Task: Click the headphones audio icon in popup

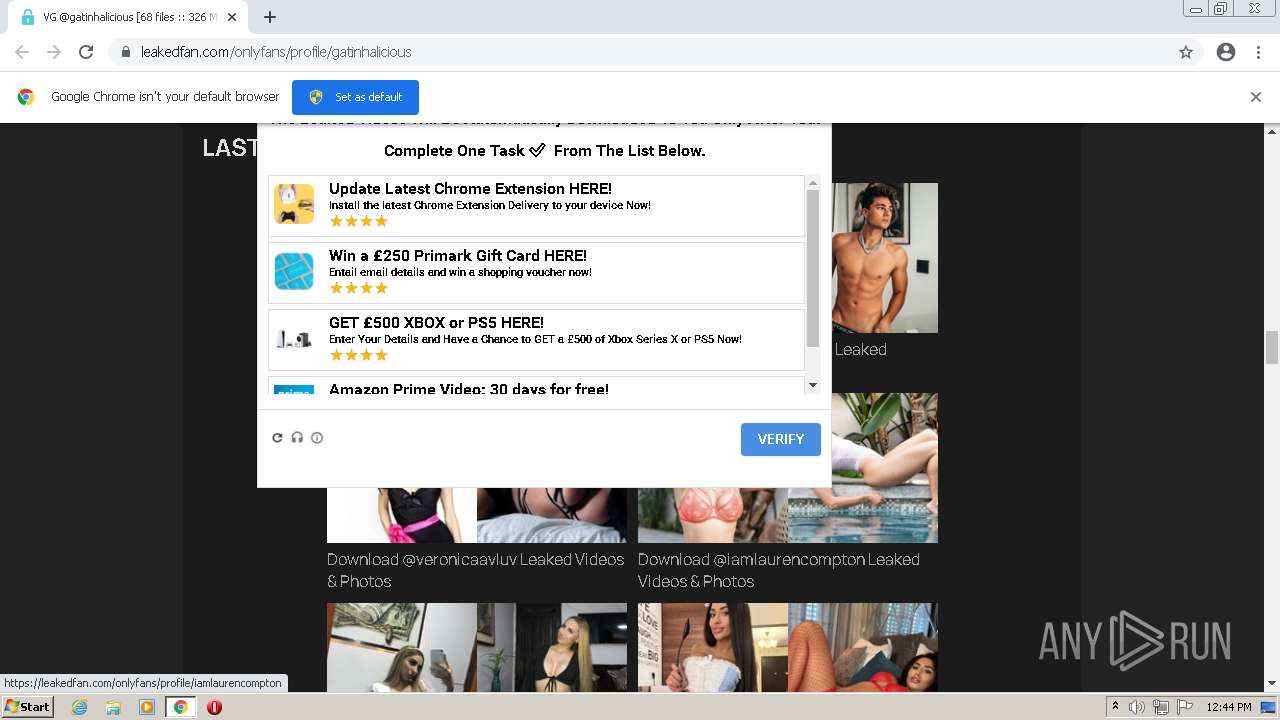Action: tap(297, 438)
